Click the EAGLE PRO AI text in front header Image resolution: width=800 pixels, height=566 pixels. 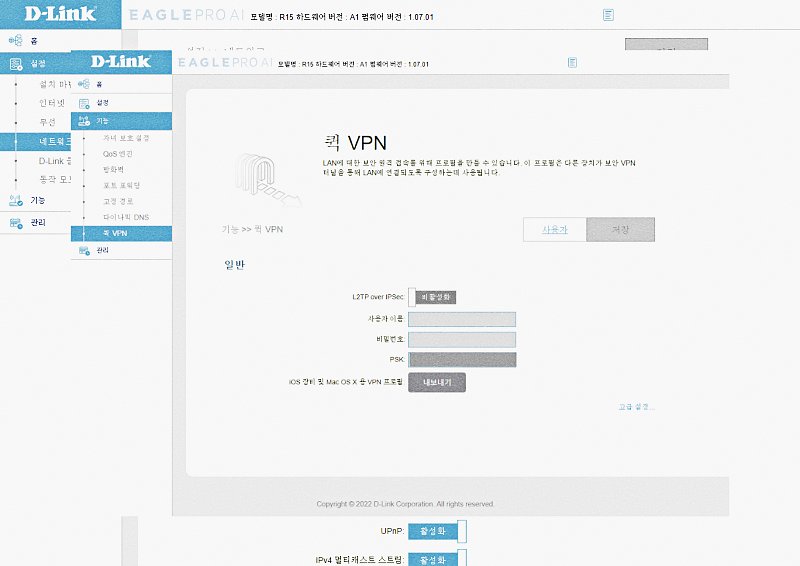[x=225, y=62]
